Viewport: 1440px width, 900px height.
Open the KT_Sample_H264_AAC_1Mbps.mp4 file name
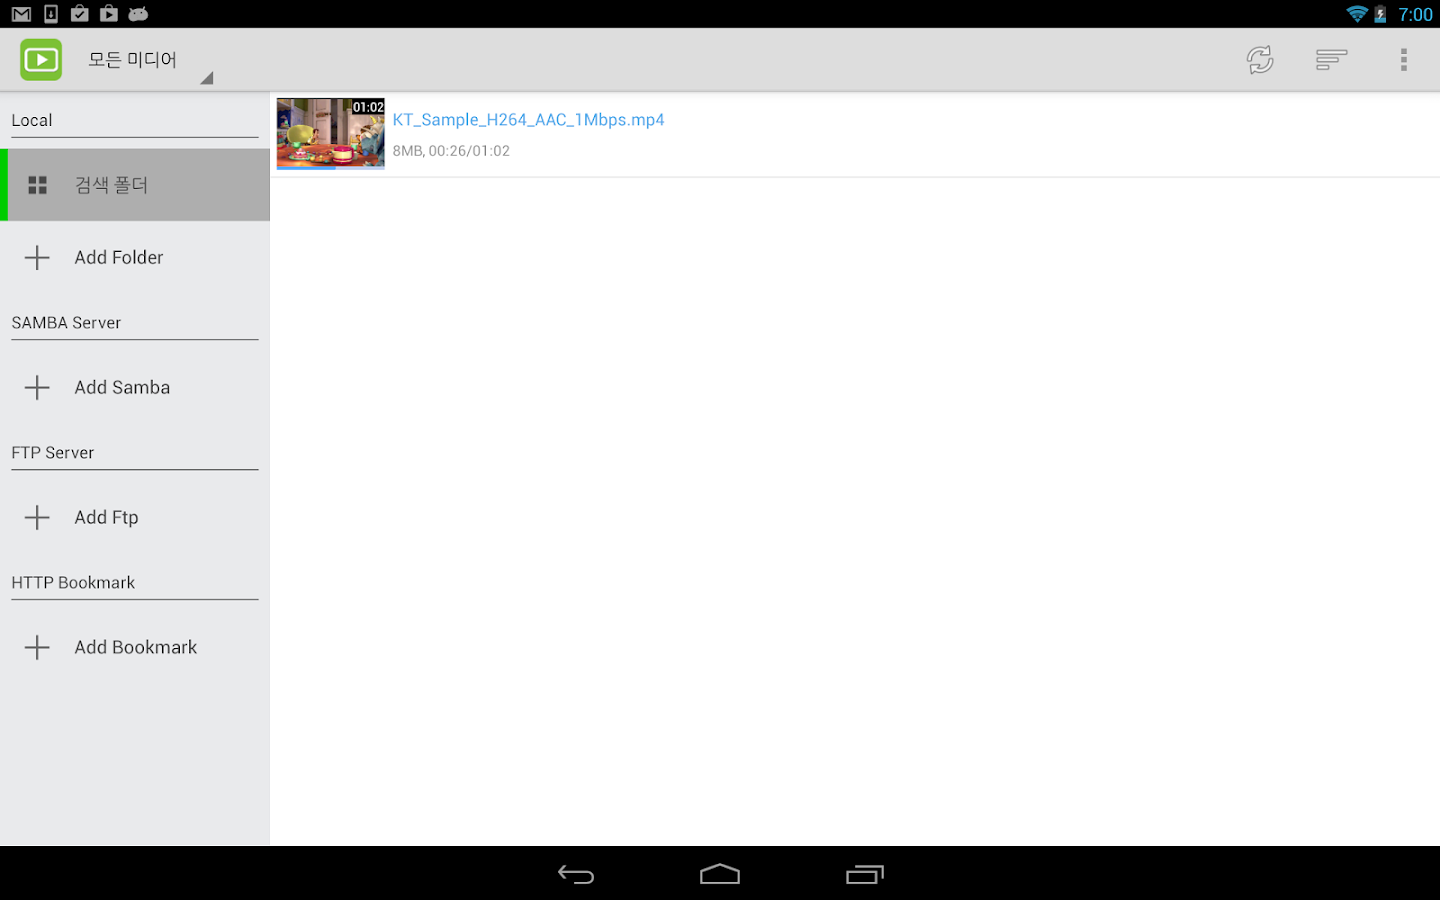point(528,119)
